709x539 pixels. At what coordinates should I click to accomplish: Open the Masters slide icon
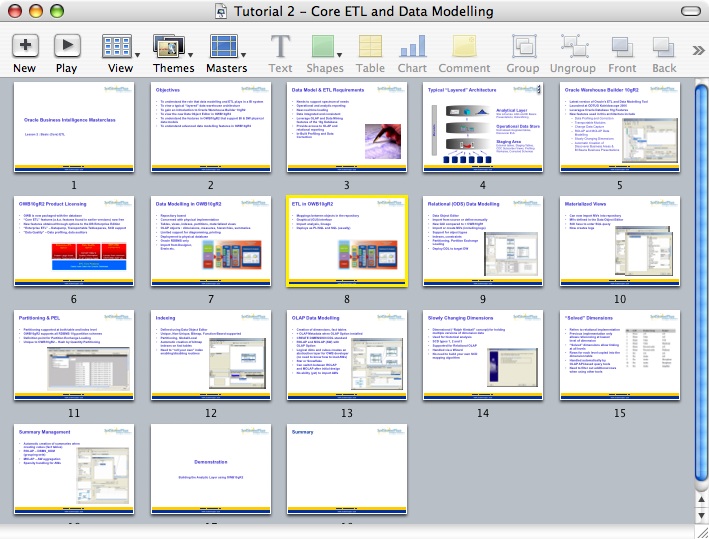224,46
